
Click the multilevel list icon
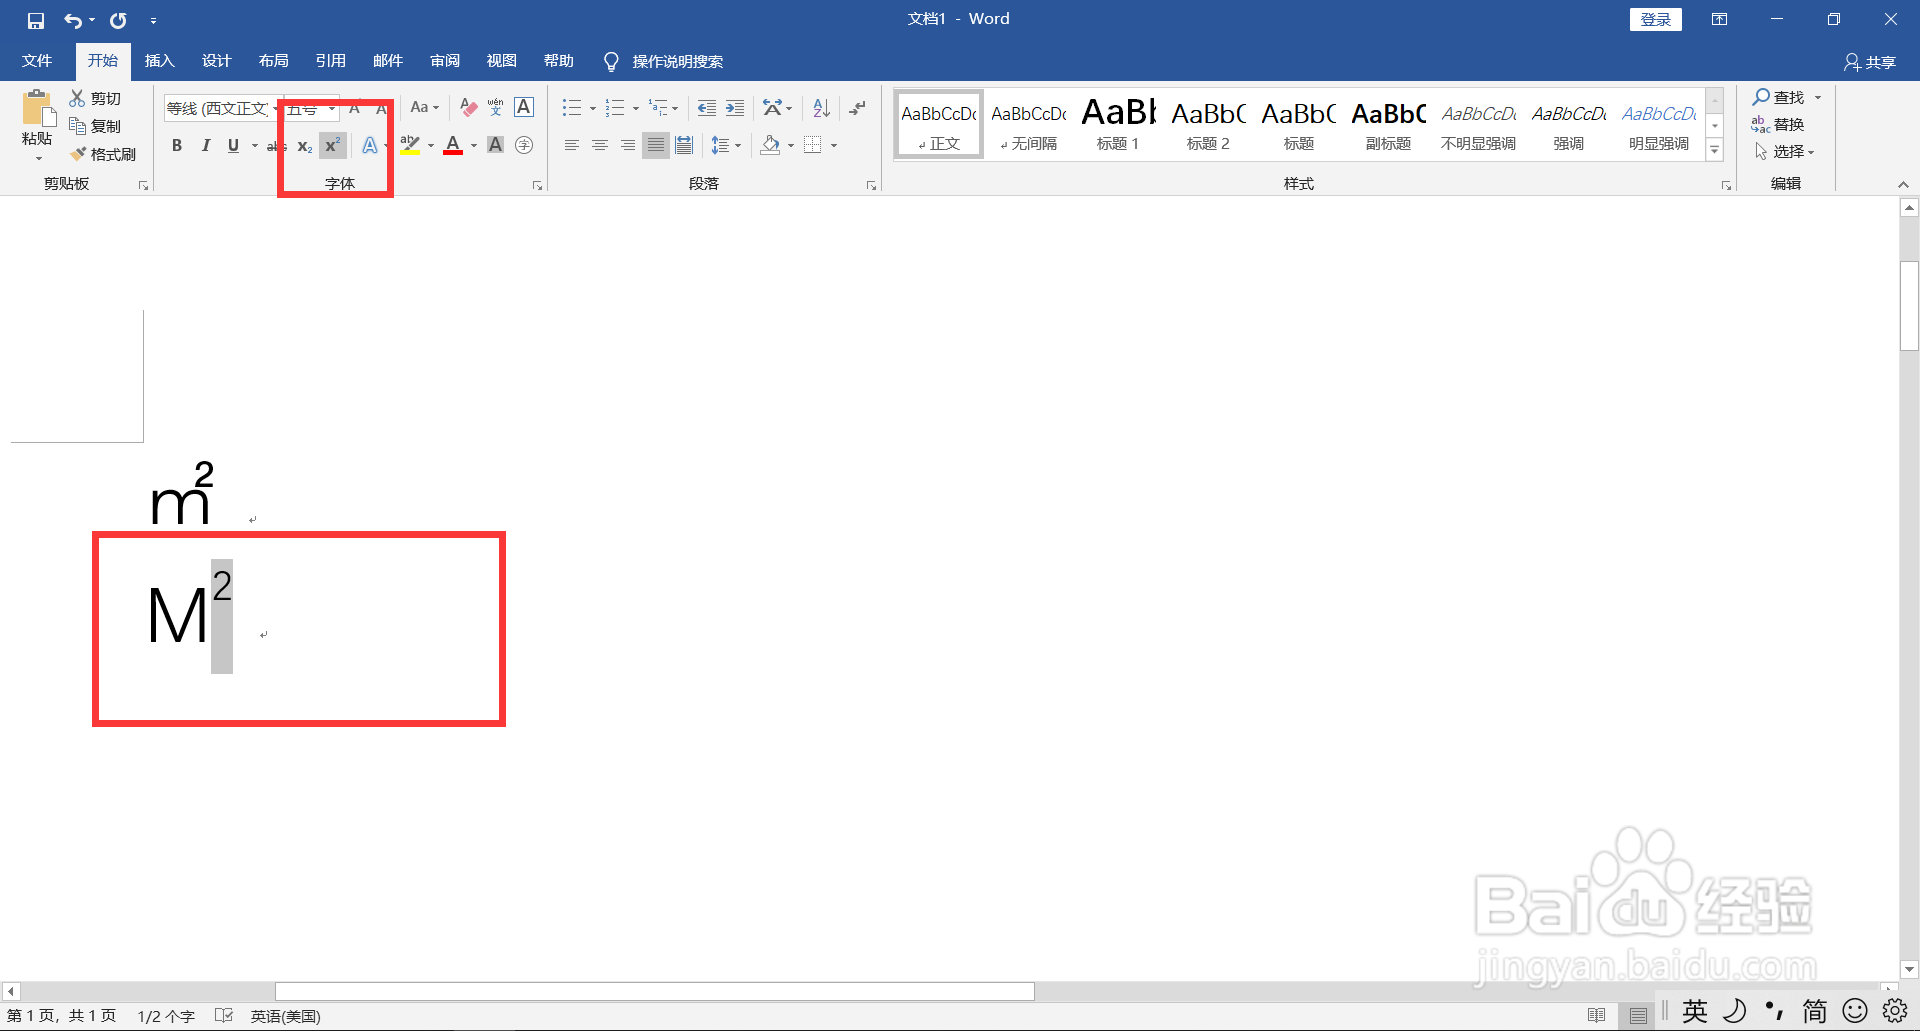(x=658, y=107)
